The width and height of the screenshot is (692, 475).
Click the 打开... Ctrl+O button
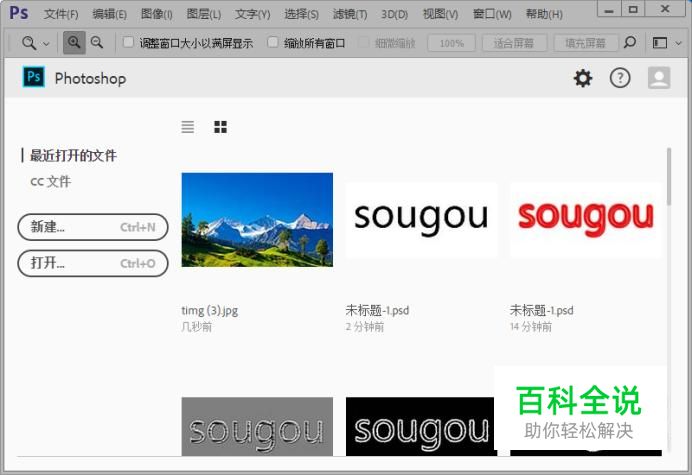[x=93, y=263]
